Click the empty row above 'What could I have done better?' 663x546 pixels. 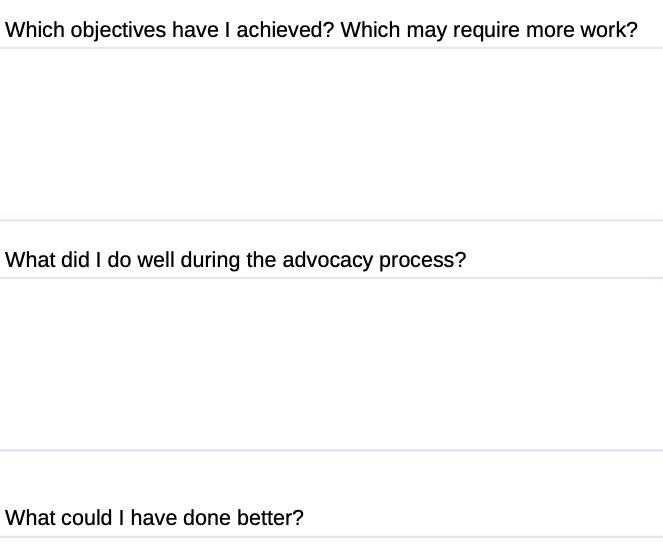(331, 475)
